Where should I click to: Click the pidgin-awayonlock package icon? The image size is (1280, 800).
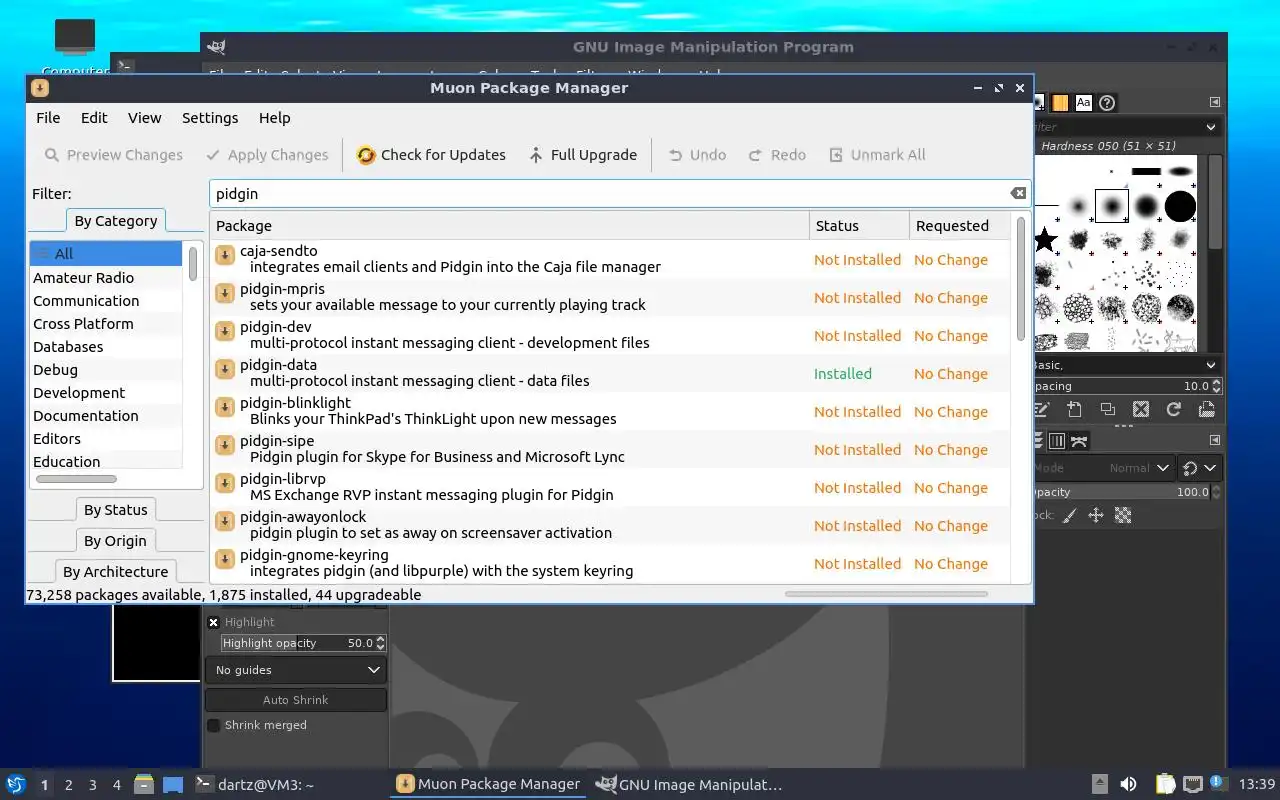(x=225, y=522)
